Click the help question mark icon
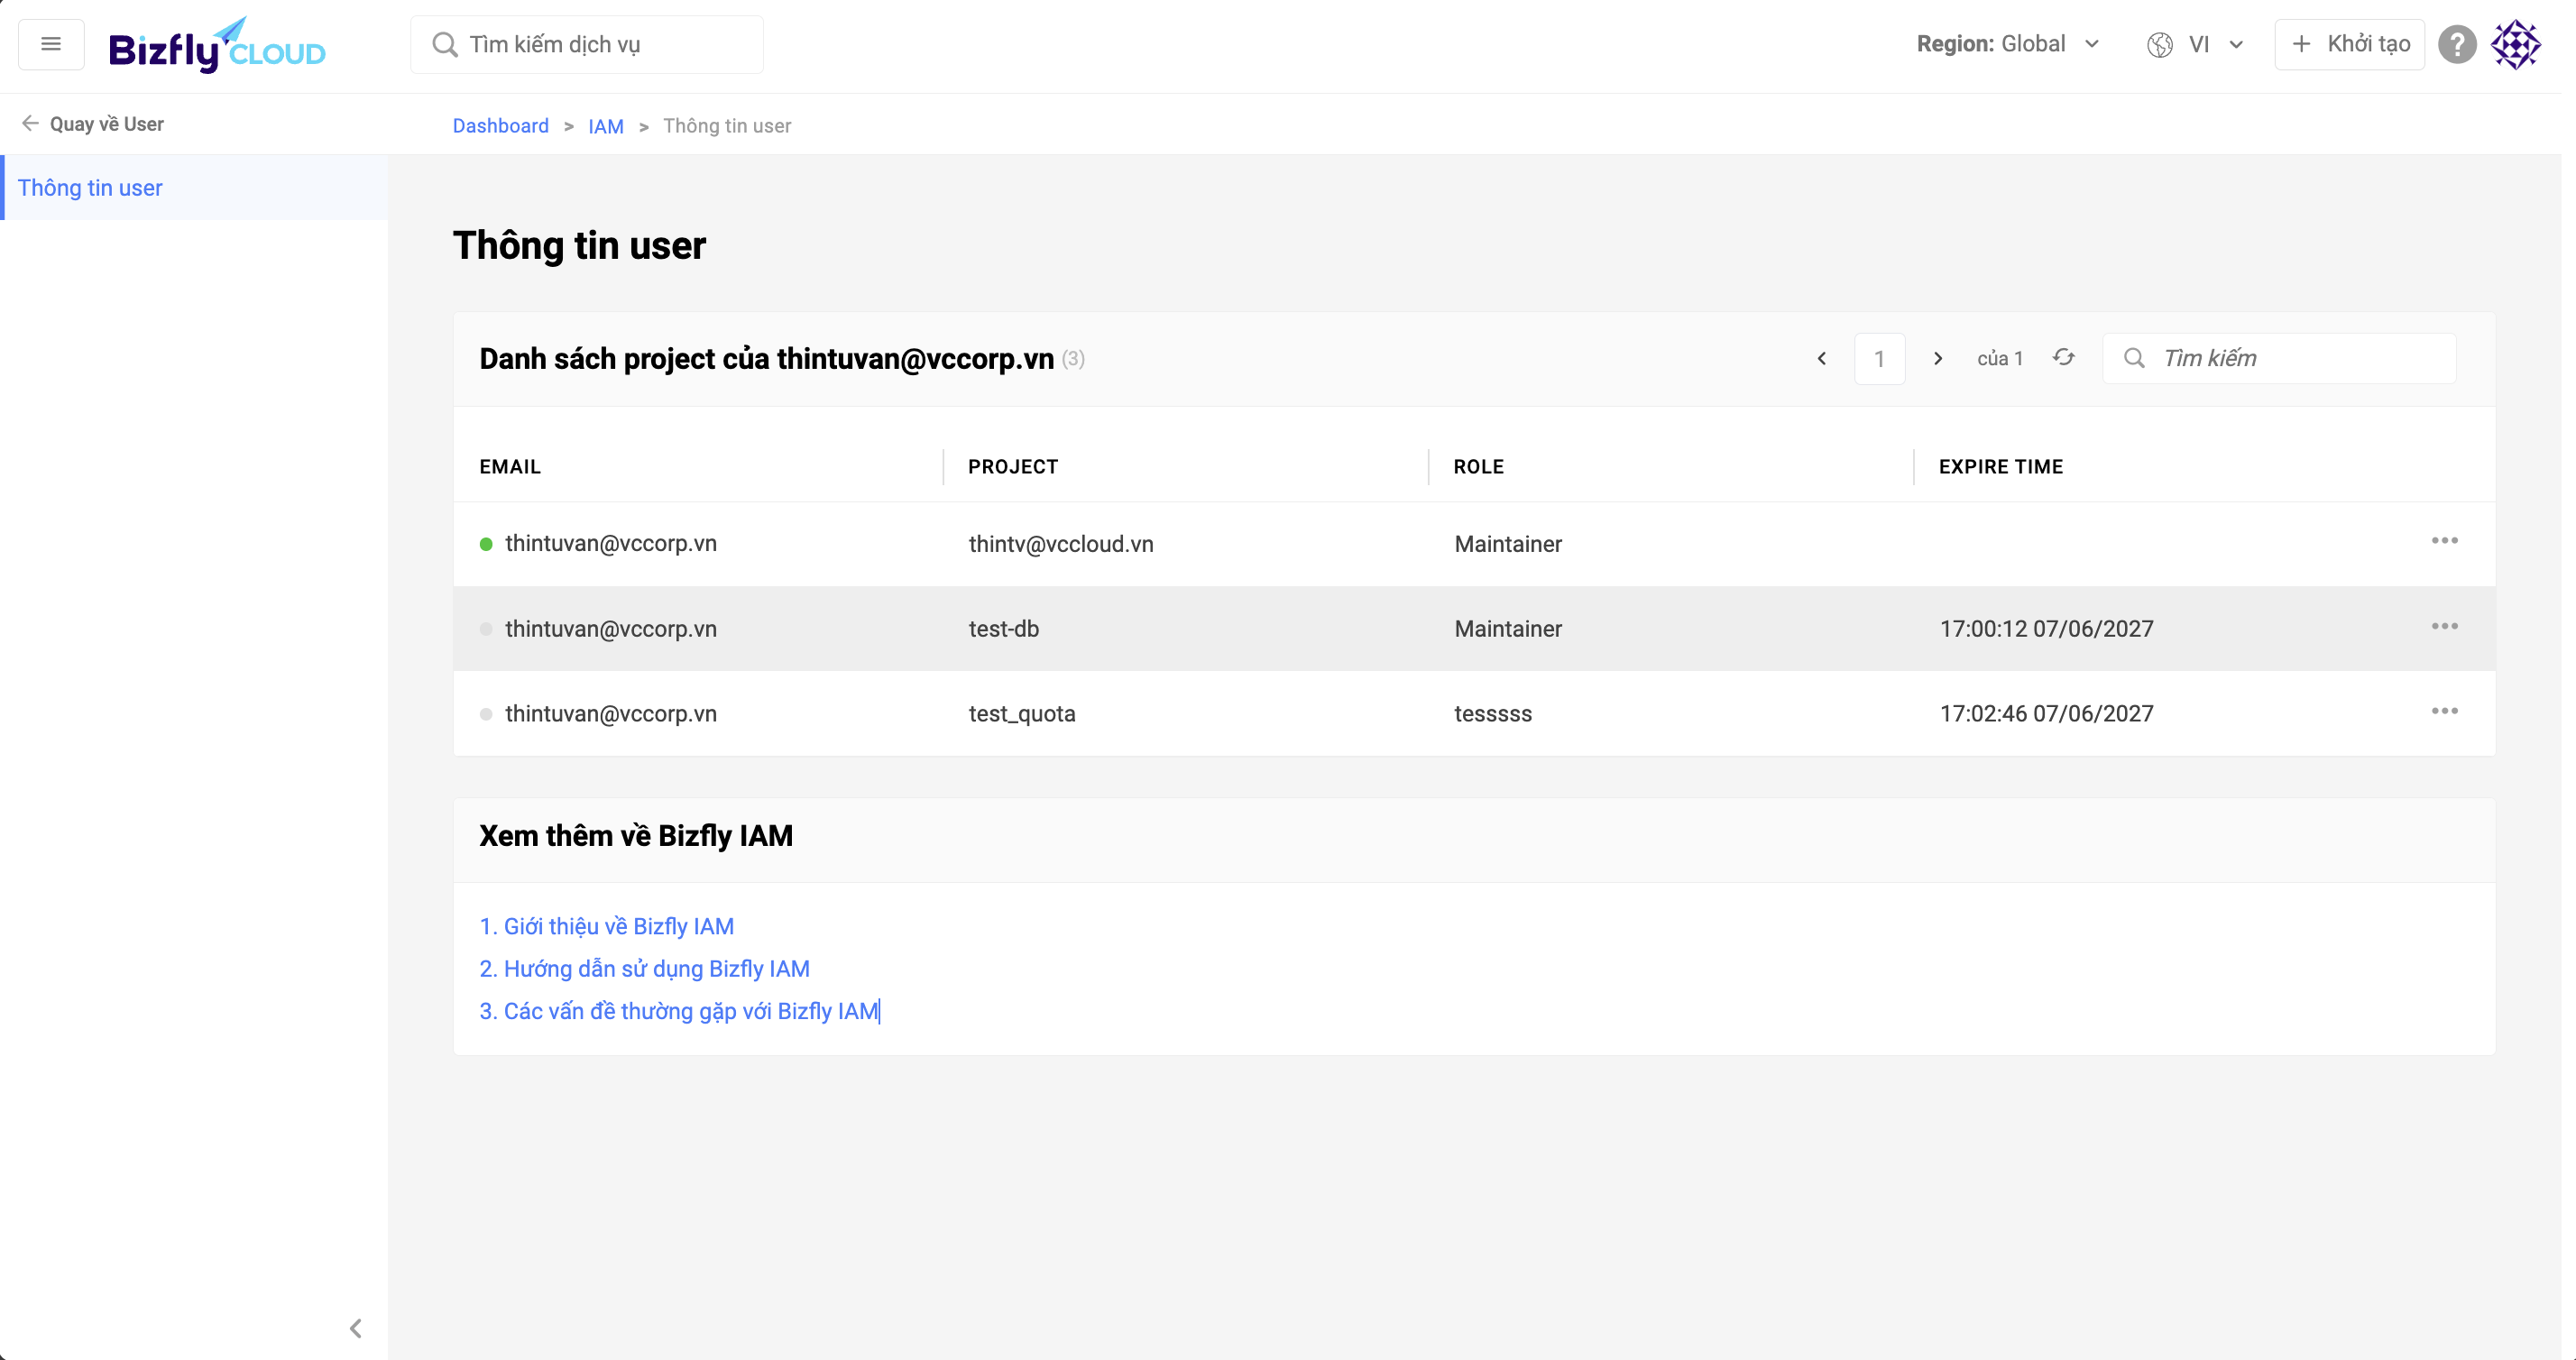Image resolution: width=2576 pixels, height=1360 pixels. point(2456,44)
